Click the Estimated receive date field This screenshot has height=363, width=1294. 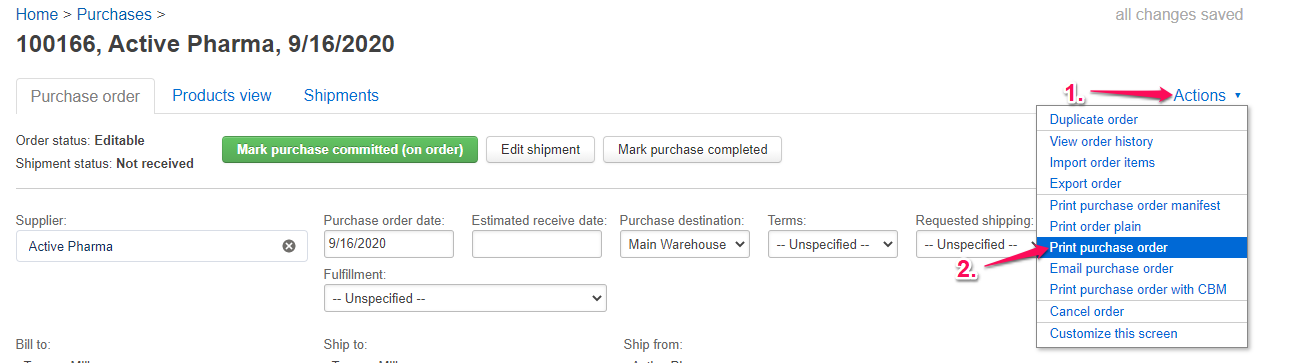click(537, 244)
